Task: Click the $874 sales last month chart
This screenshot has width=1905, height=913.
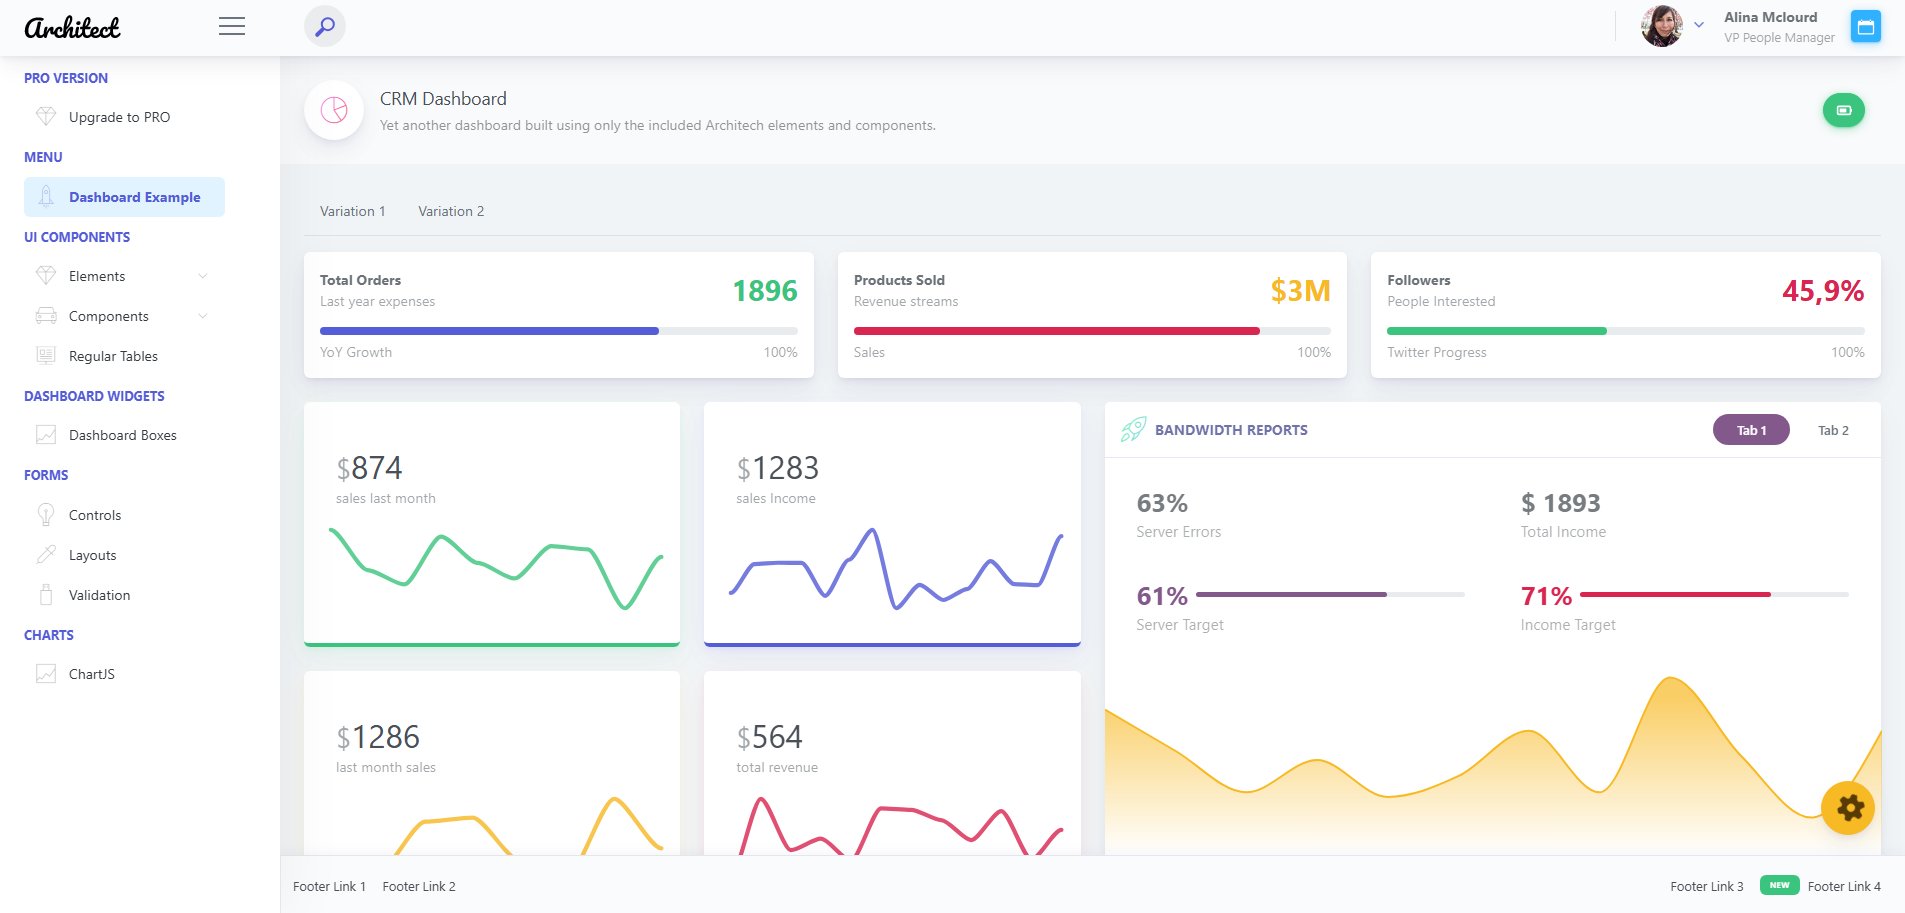Action: tap(496, 567)
